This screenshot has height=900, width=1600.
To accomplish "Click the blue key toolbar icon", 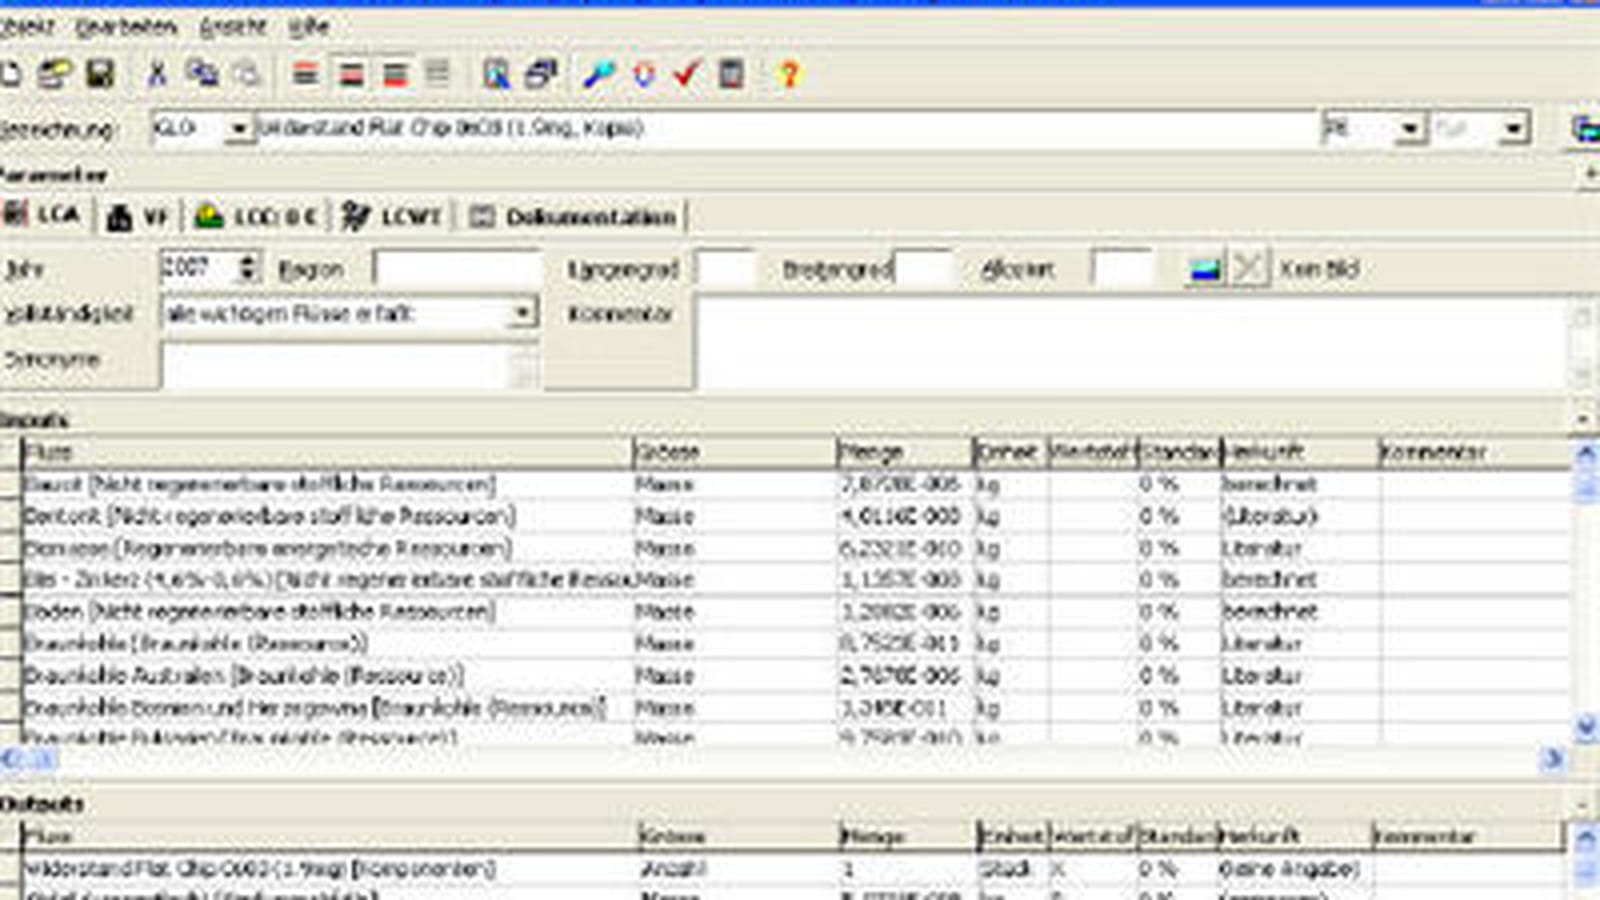I will [598, 74].
